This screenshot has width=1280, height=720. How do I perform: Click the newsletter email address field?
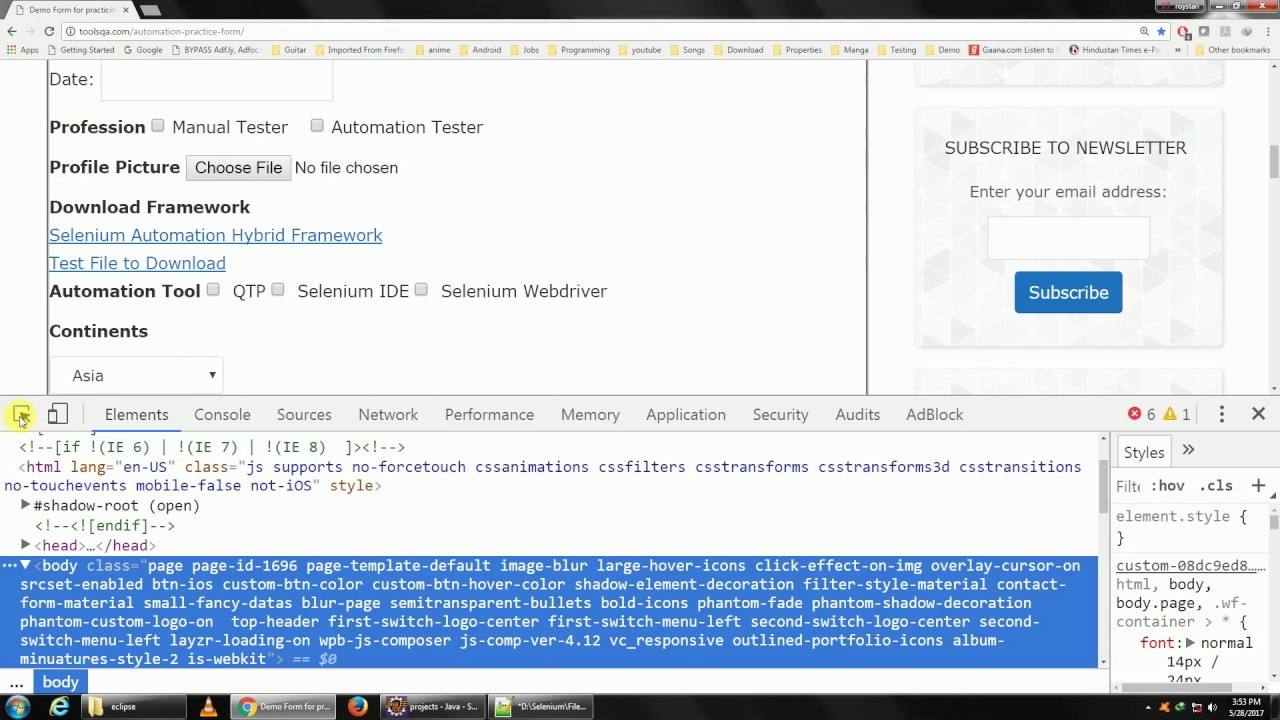[1068, 239]
